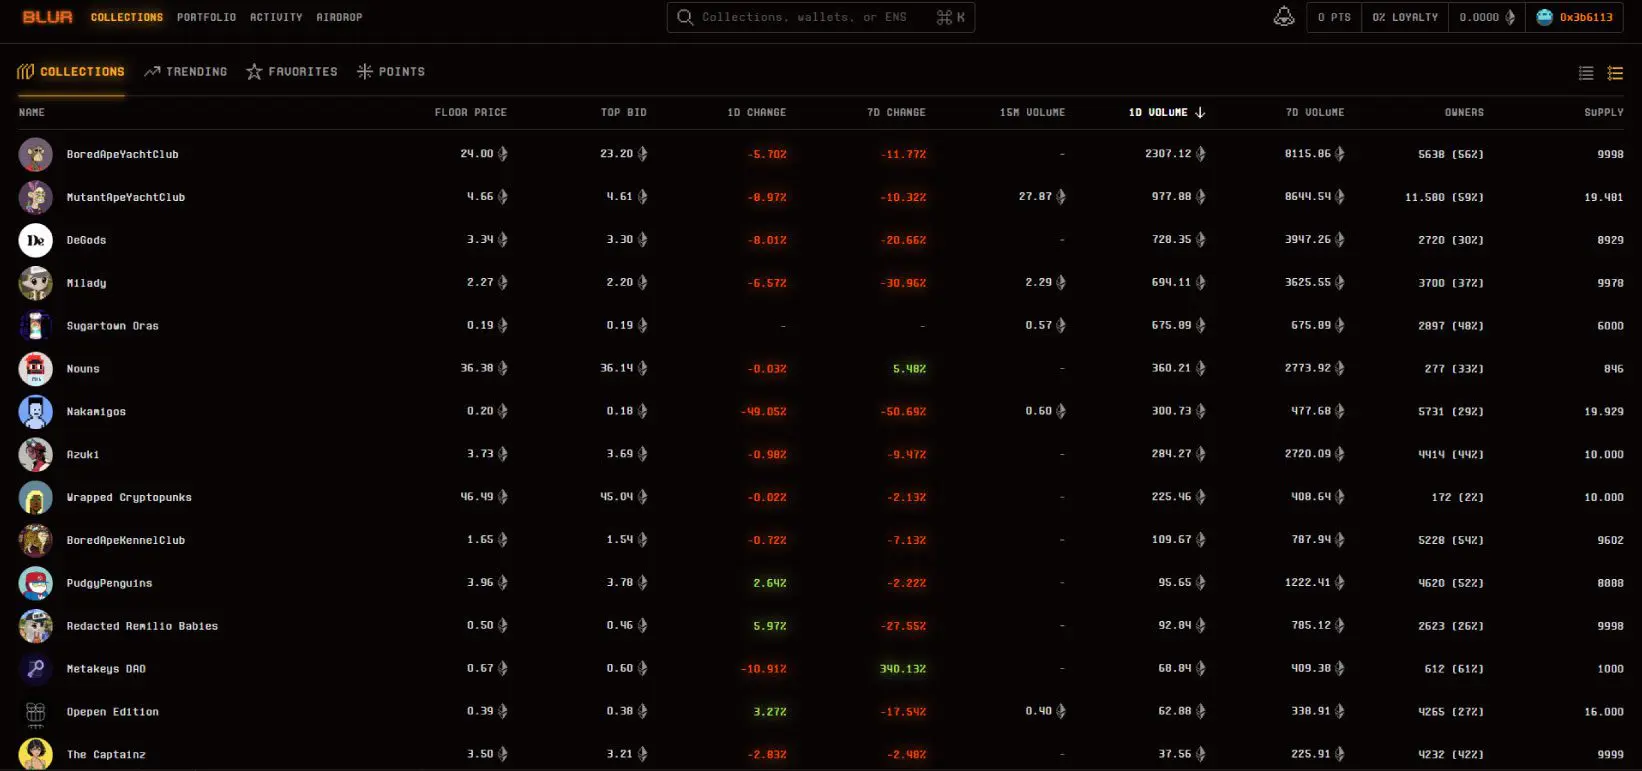
Task: Open the Sugartown Oras avatar icon
Action: [36, 326]
